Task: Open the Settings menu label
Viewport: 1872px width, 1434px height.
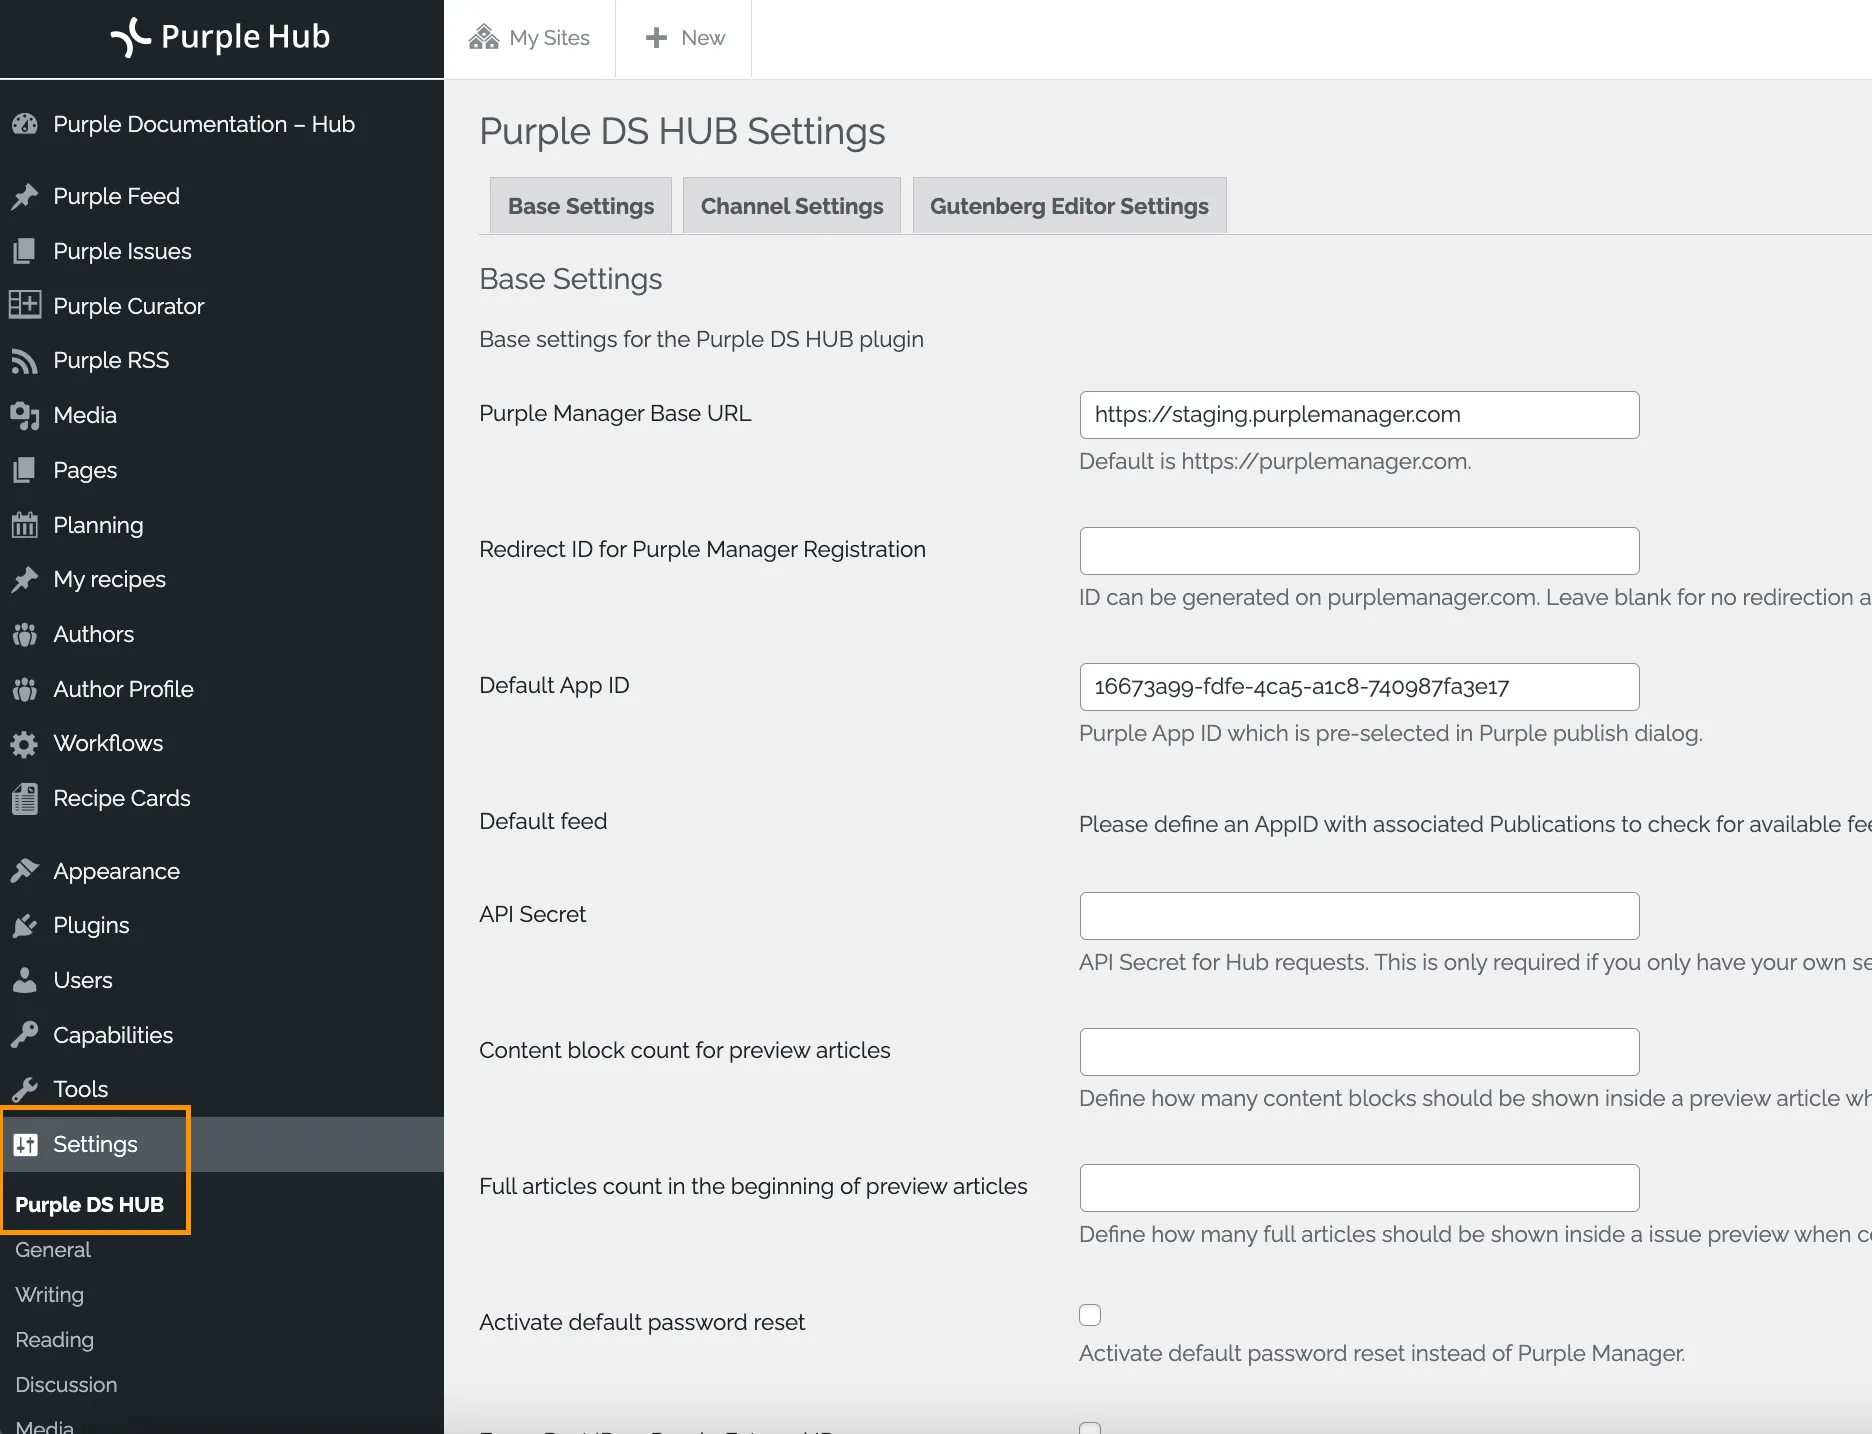Action: click(96, 1144)
